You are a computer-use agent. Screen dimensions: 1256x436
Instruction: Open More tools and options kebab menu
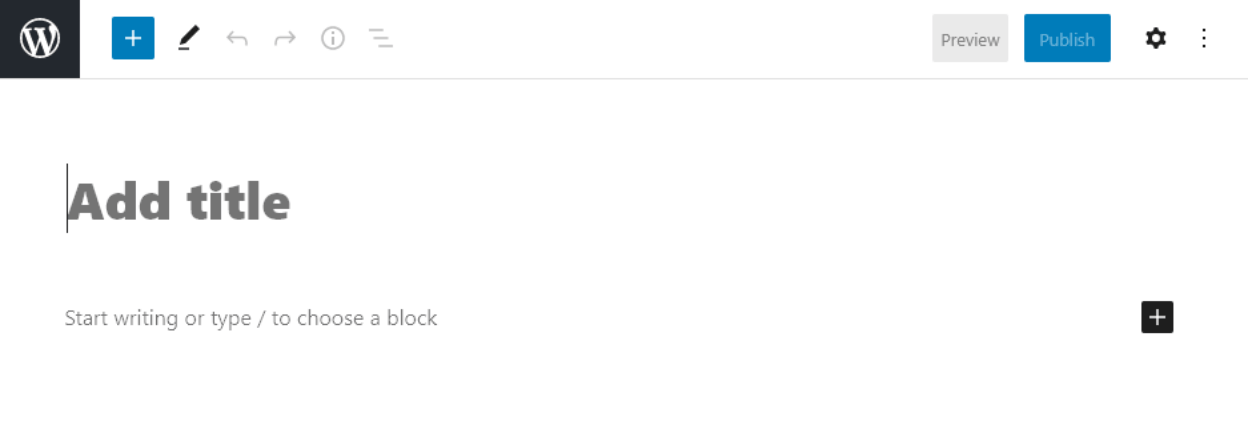1204,39
